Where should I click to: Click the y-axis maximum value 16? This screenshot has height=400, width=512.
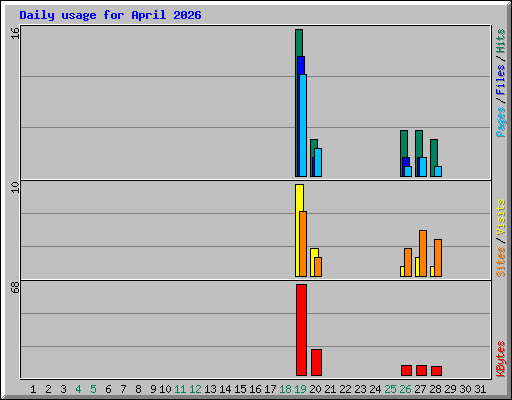click(15, 33)
